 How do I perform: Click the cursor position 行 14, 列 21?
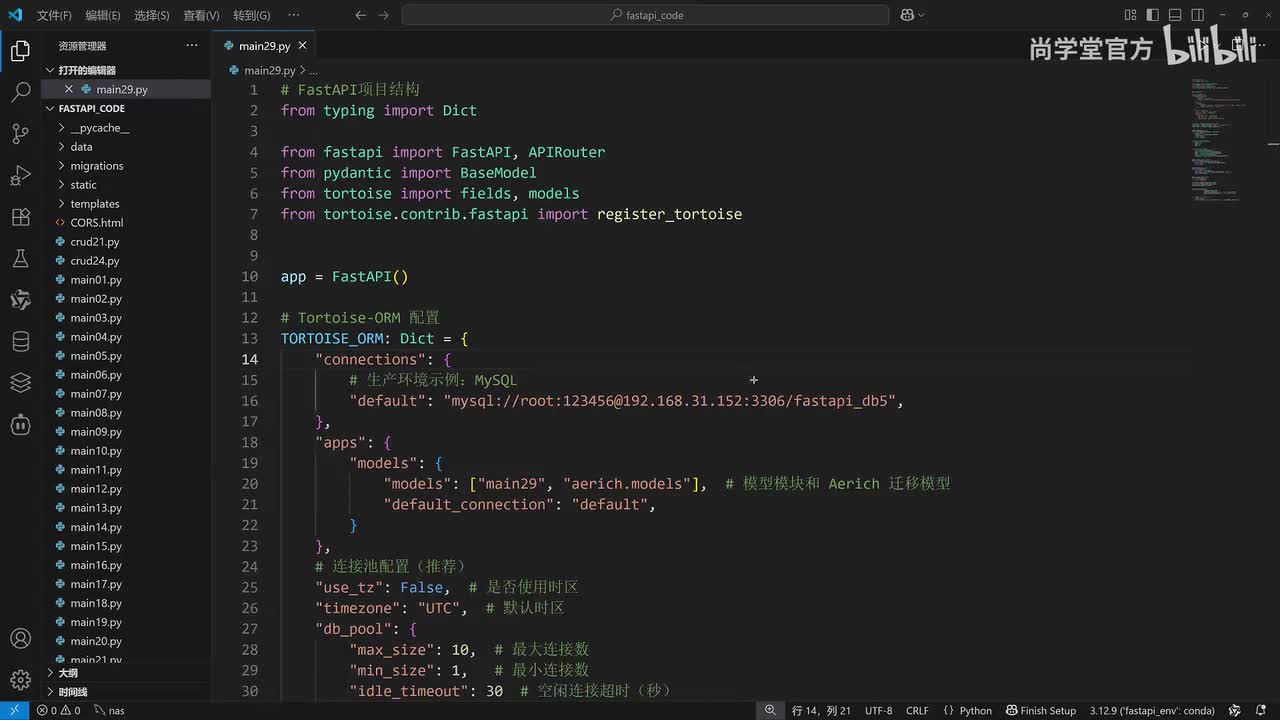821,710
